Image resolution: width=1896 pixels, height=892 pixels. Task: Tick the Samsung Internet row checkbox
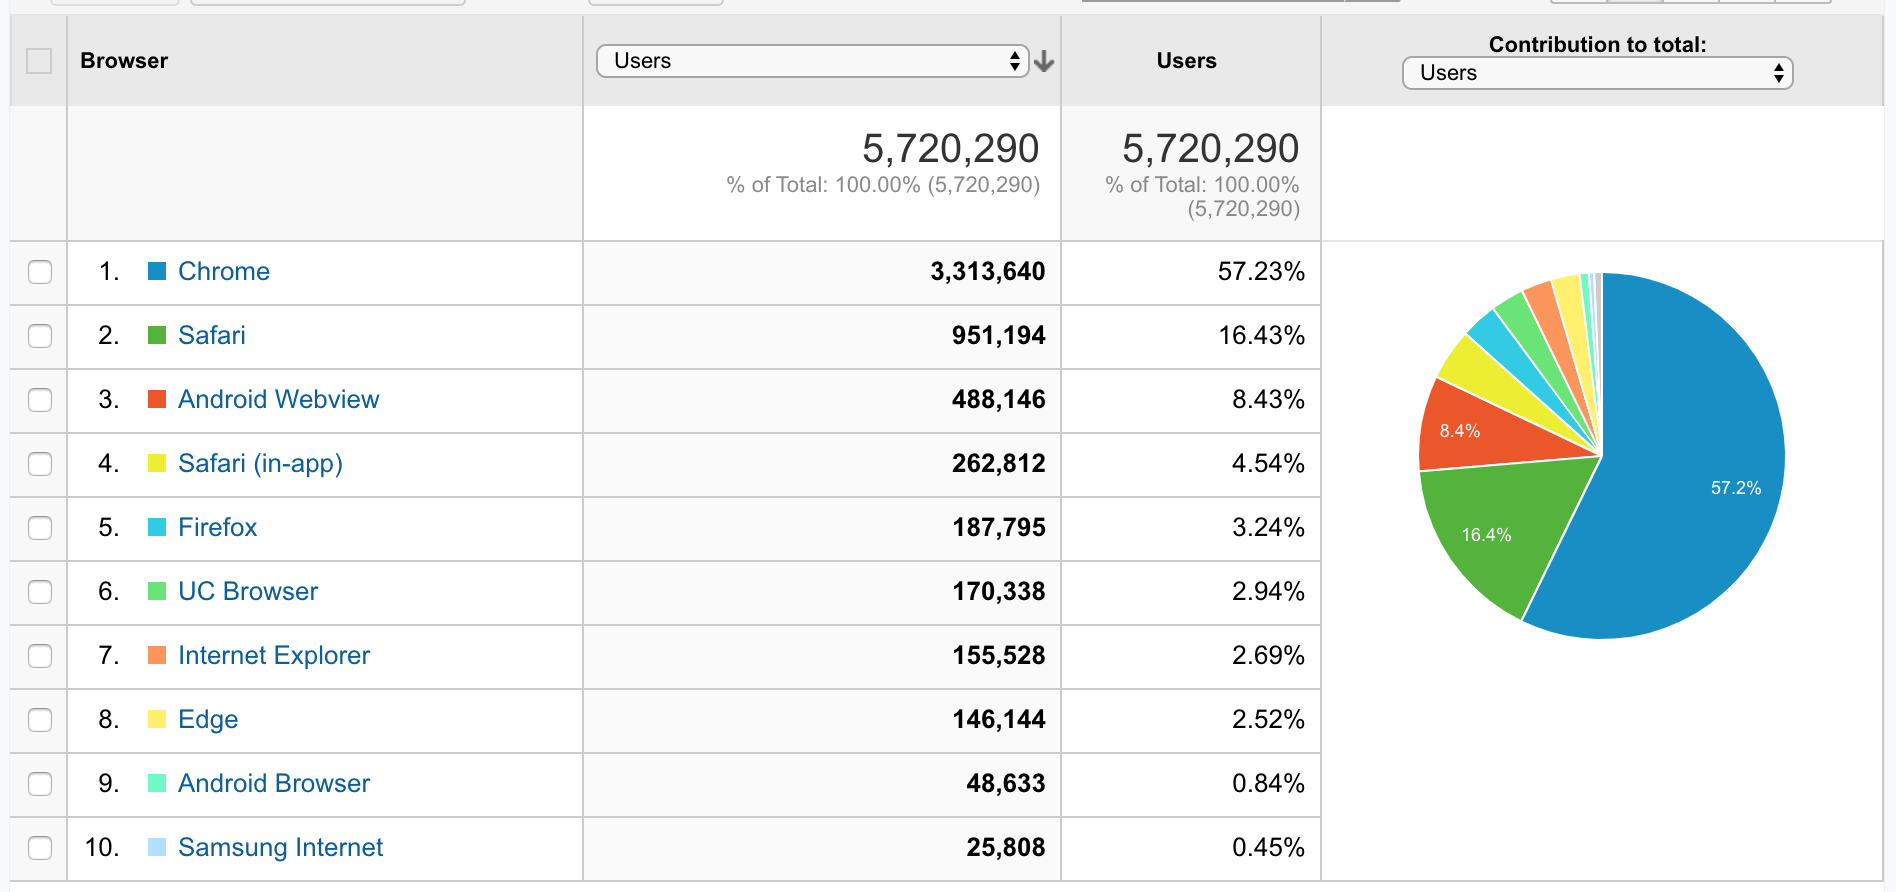(40, 848)
